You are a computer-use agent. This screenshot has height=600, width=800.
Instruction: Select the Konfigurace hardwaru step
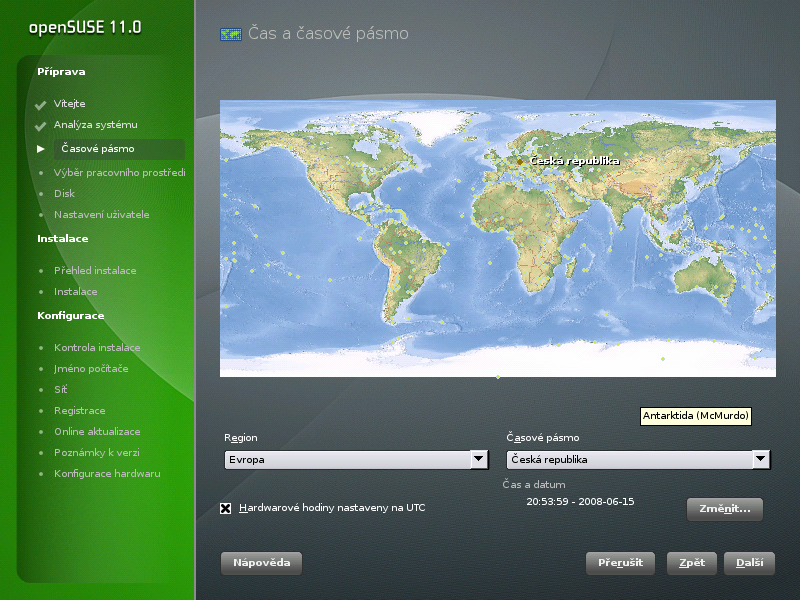coord(107,473)
